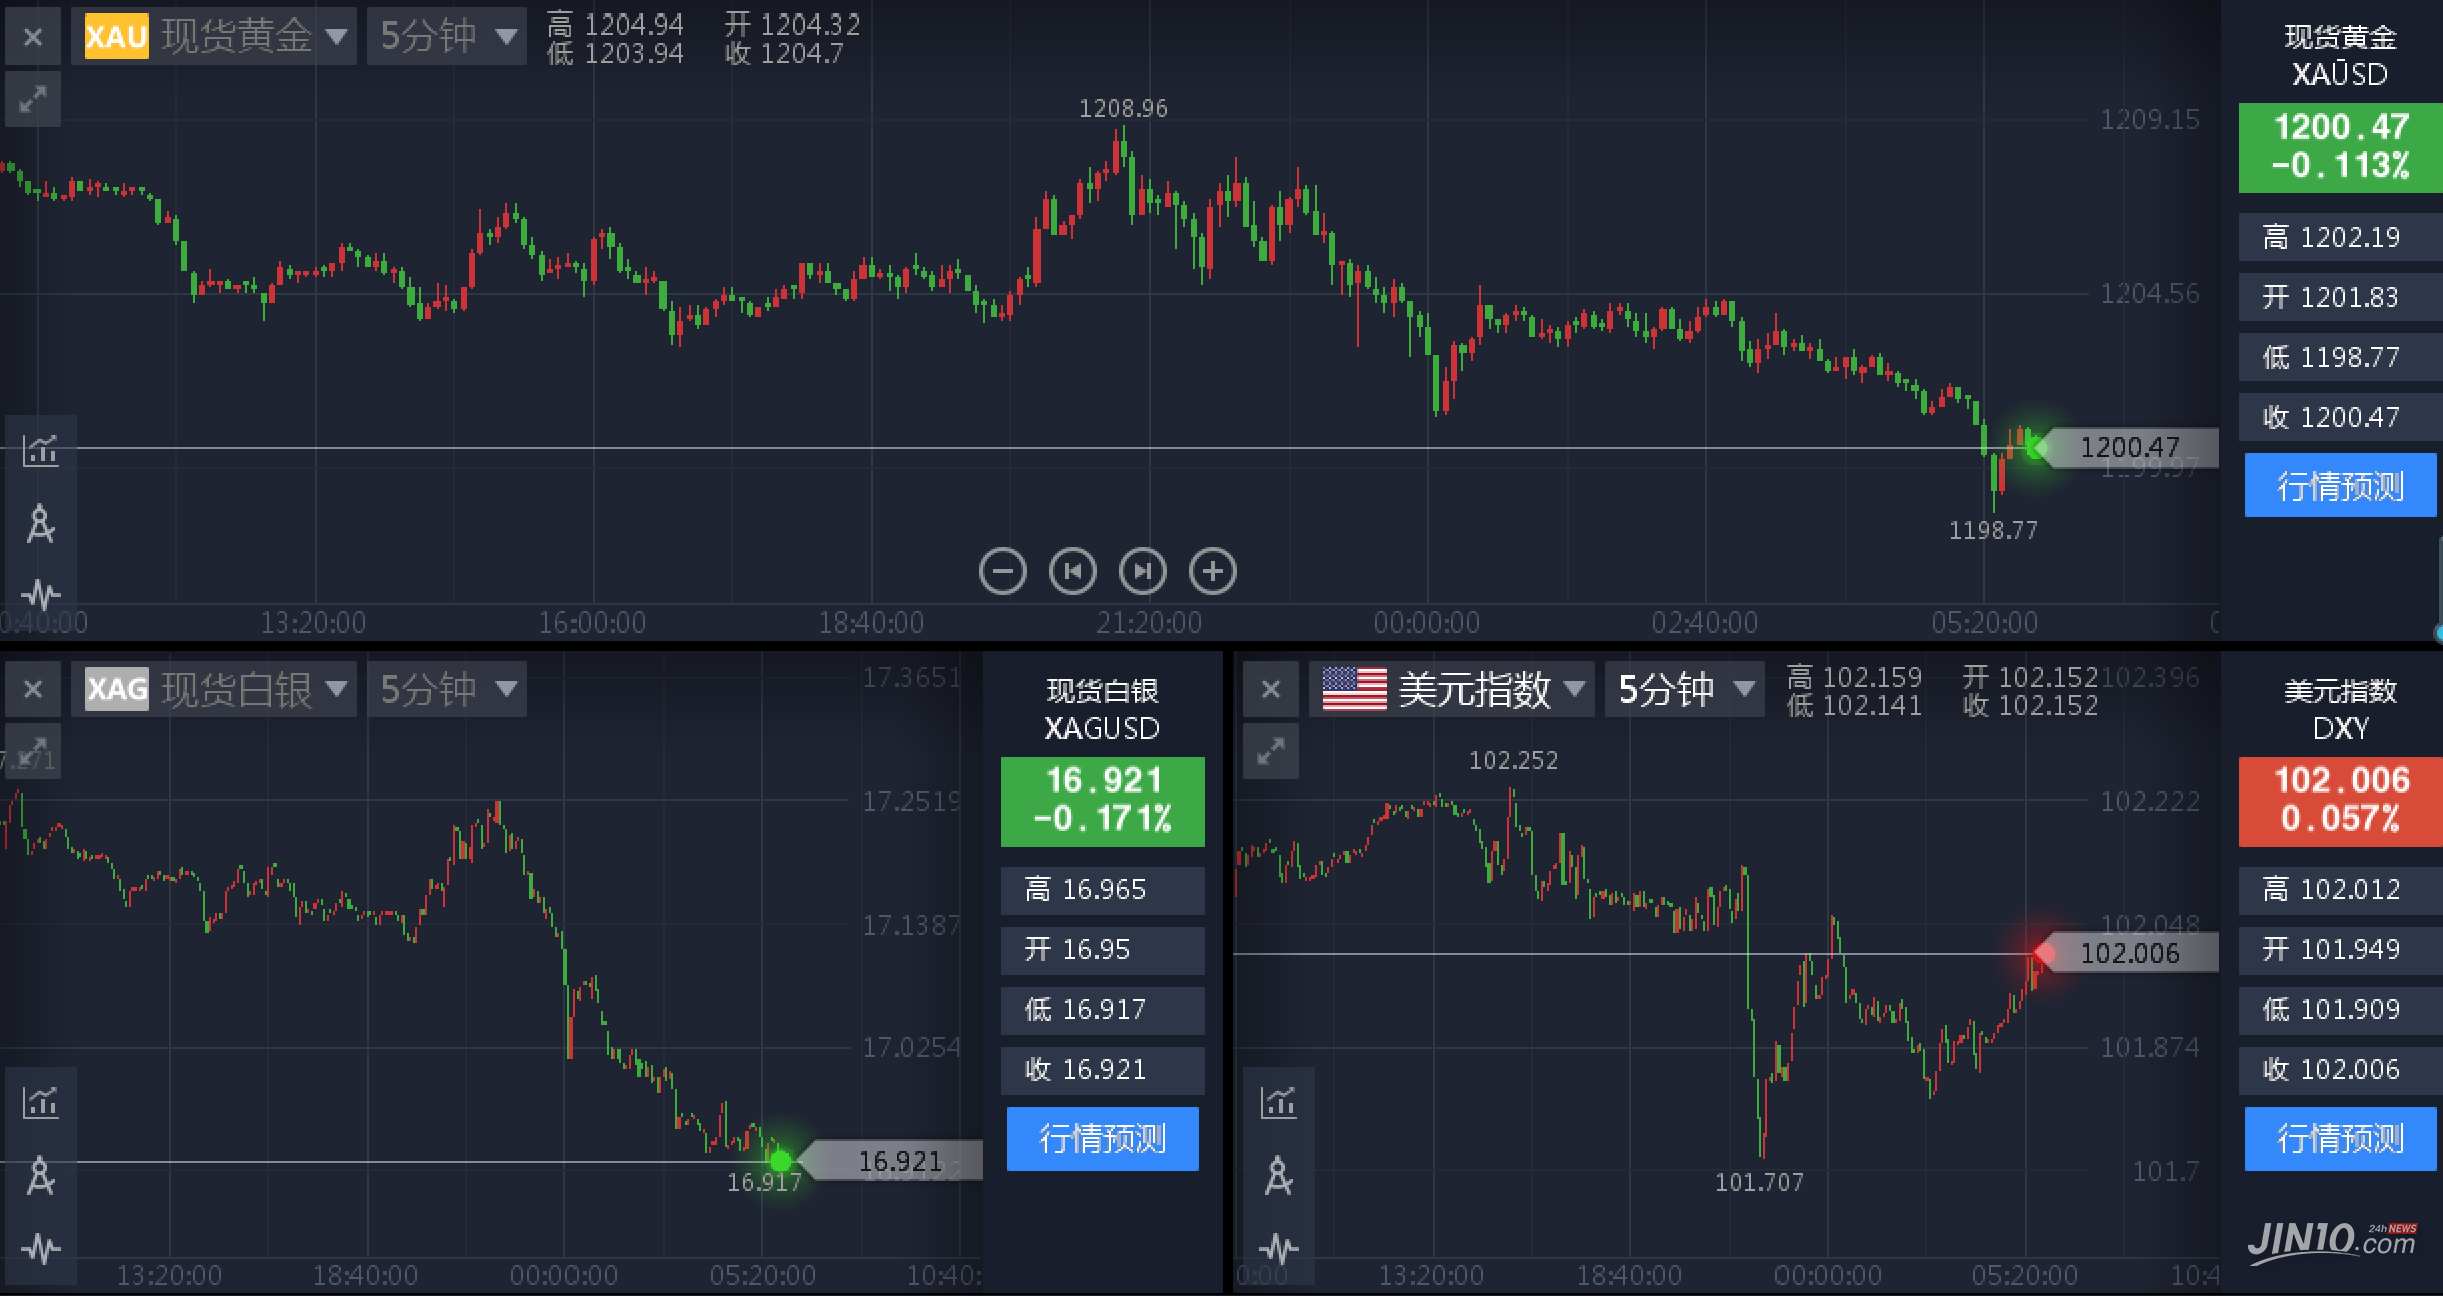The height and width of the screenshot is (1296, 2443).
Task: Open indicator waveform tool in DXY panel
Action: coord(1279,1247)
